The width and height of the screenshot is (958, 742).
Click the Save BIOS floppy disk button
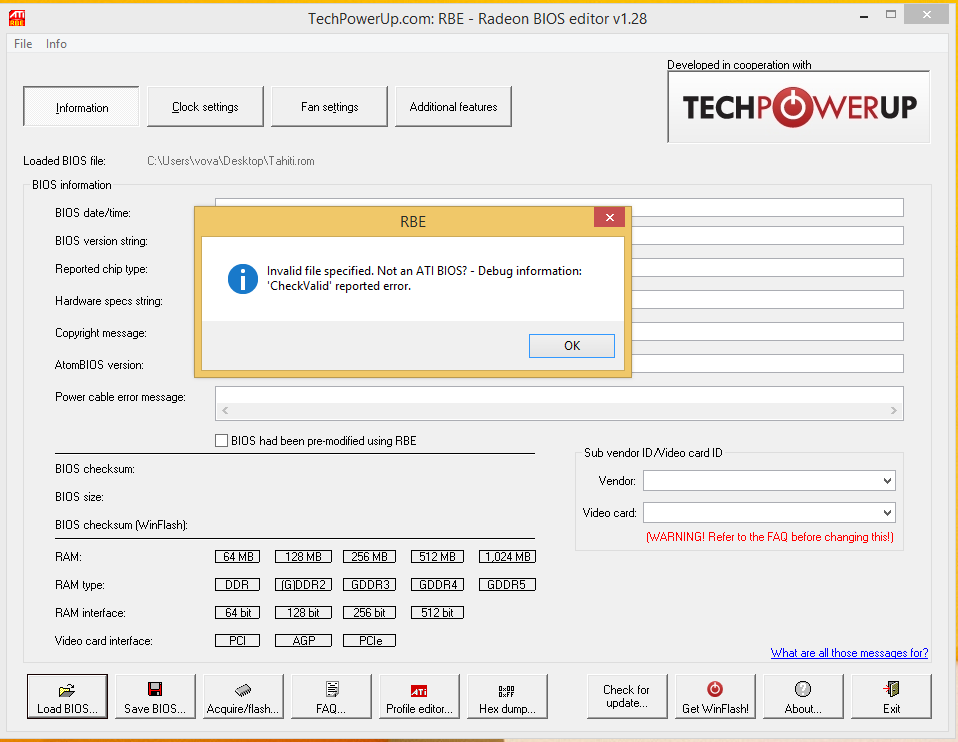click(x=155, y=696)
